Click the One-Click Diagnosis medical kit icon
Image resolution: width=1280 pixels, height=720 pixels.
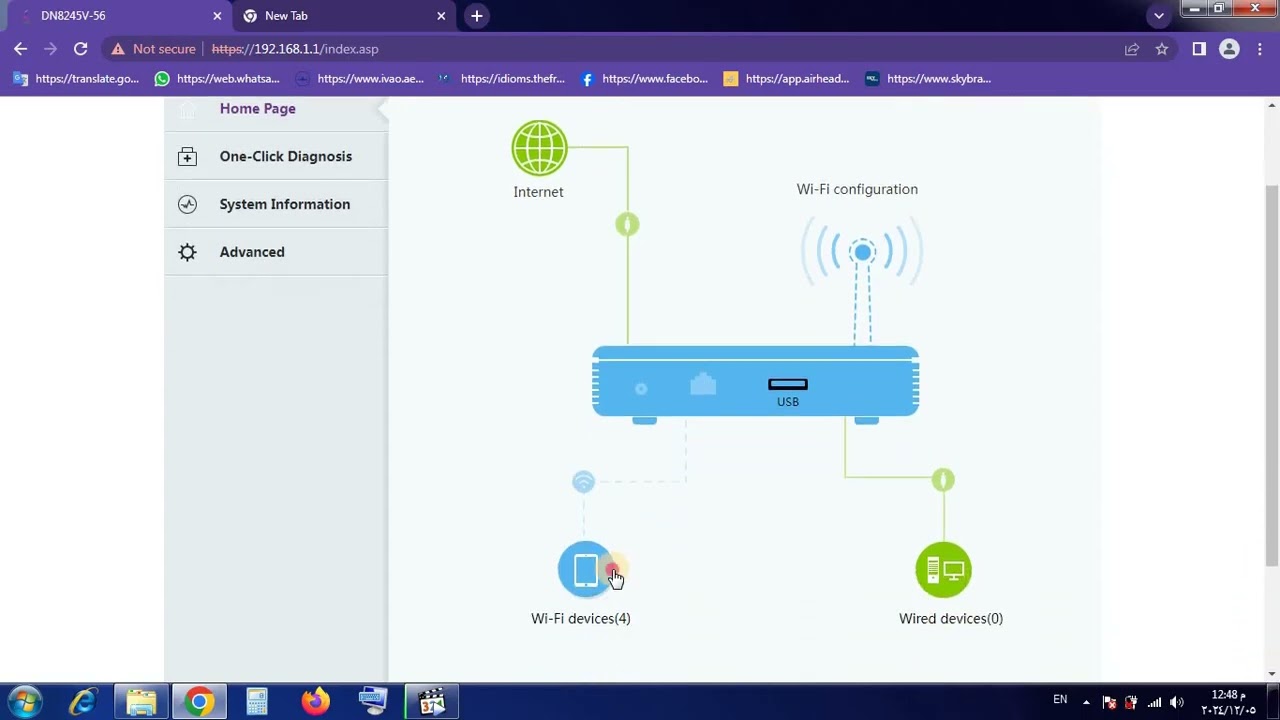187,157
